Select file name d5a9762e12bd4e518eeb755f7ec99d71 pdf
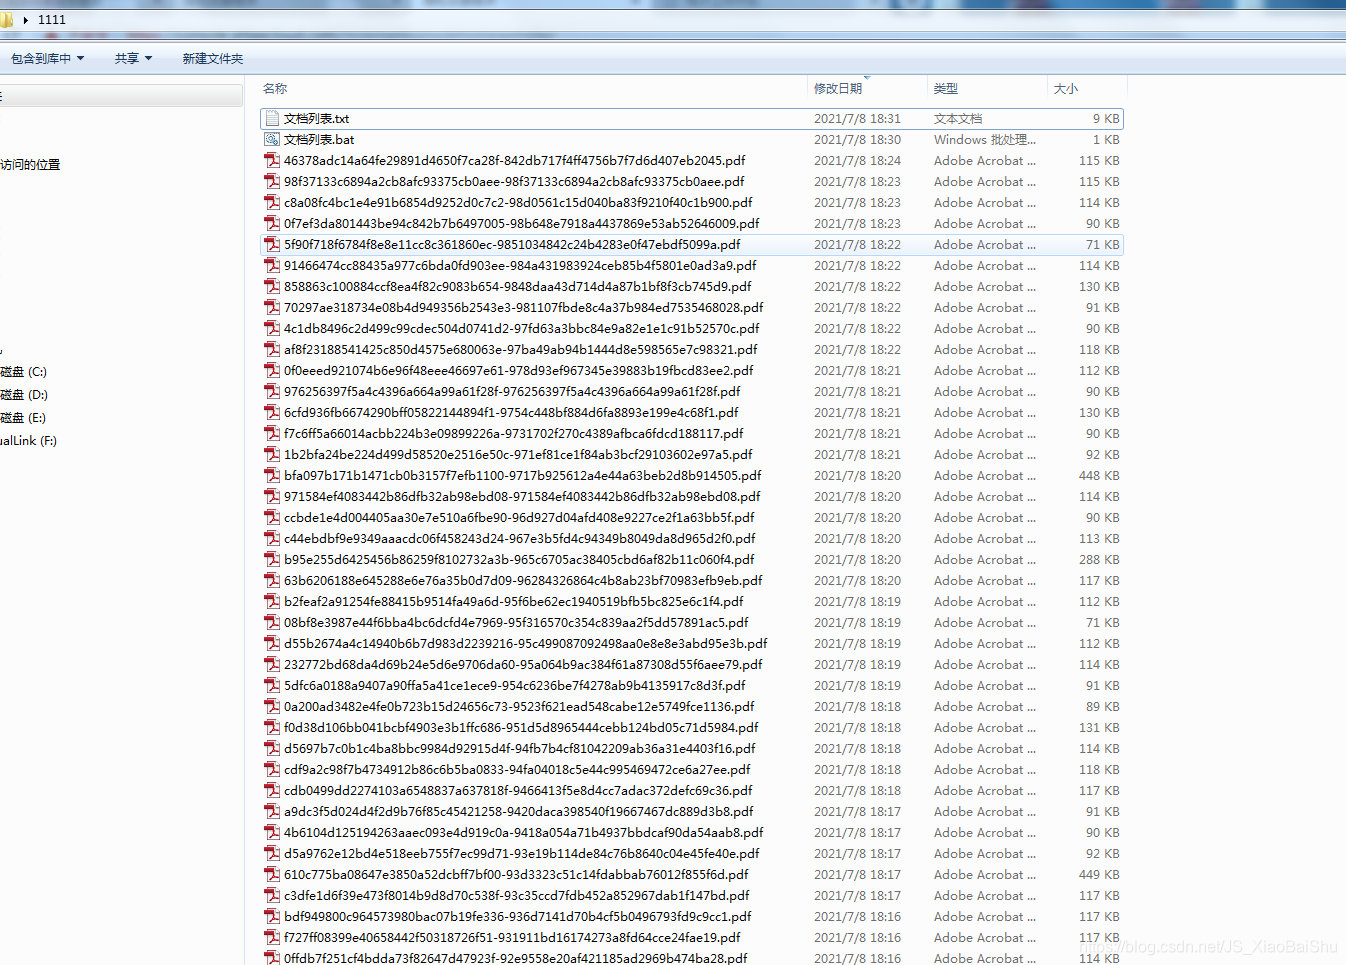Viewport: 1346px width, 965px height. (x=522, y=853)
